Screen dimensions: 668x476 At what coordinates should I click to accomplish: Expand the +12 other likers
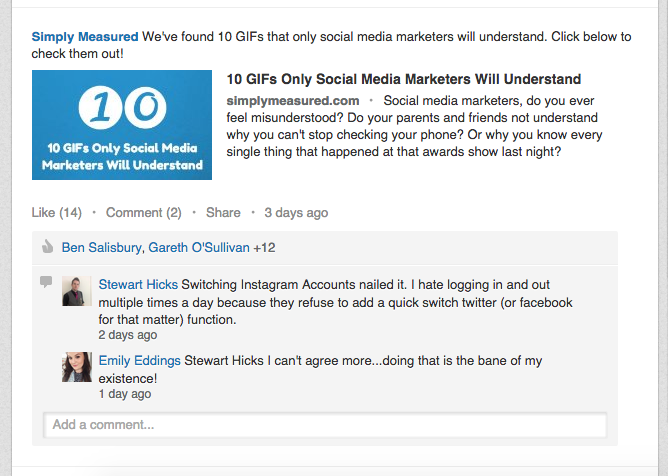[x=264, y=247]
